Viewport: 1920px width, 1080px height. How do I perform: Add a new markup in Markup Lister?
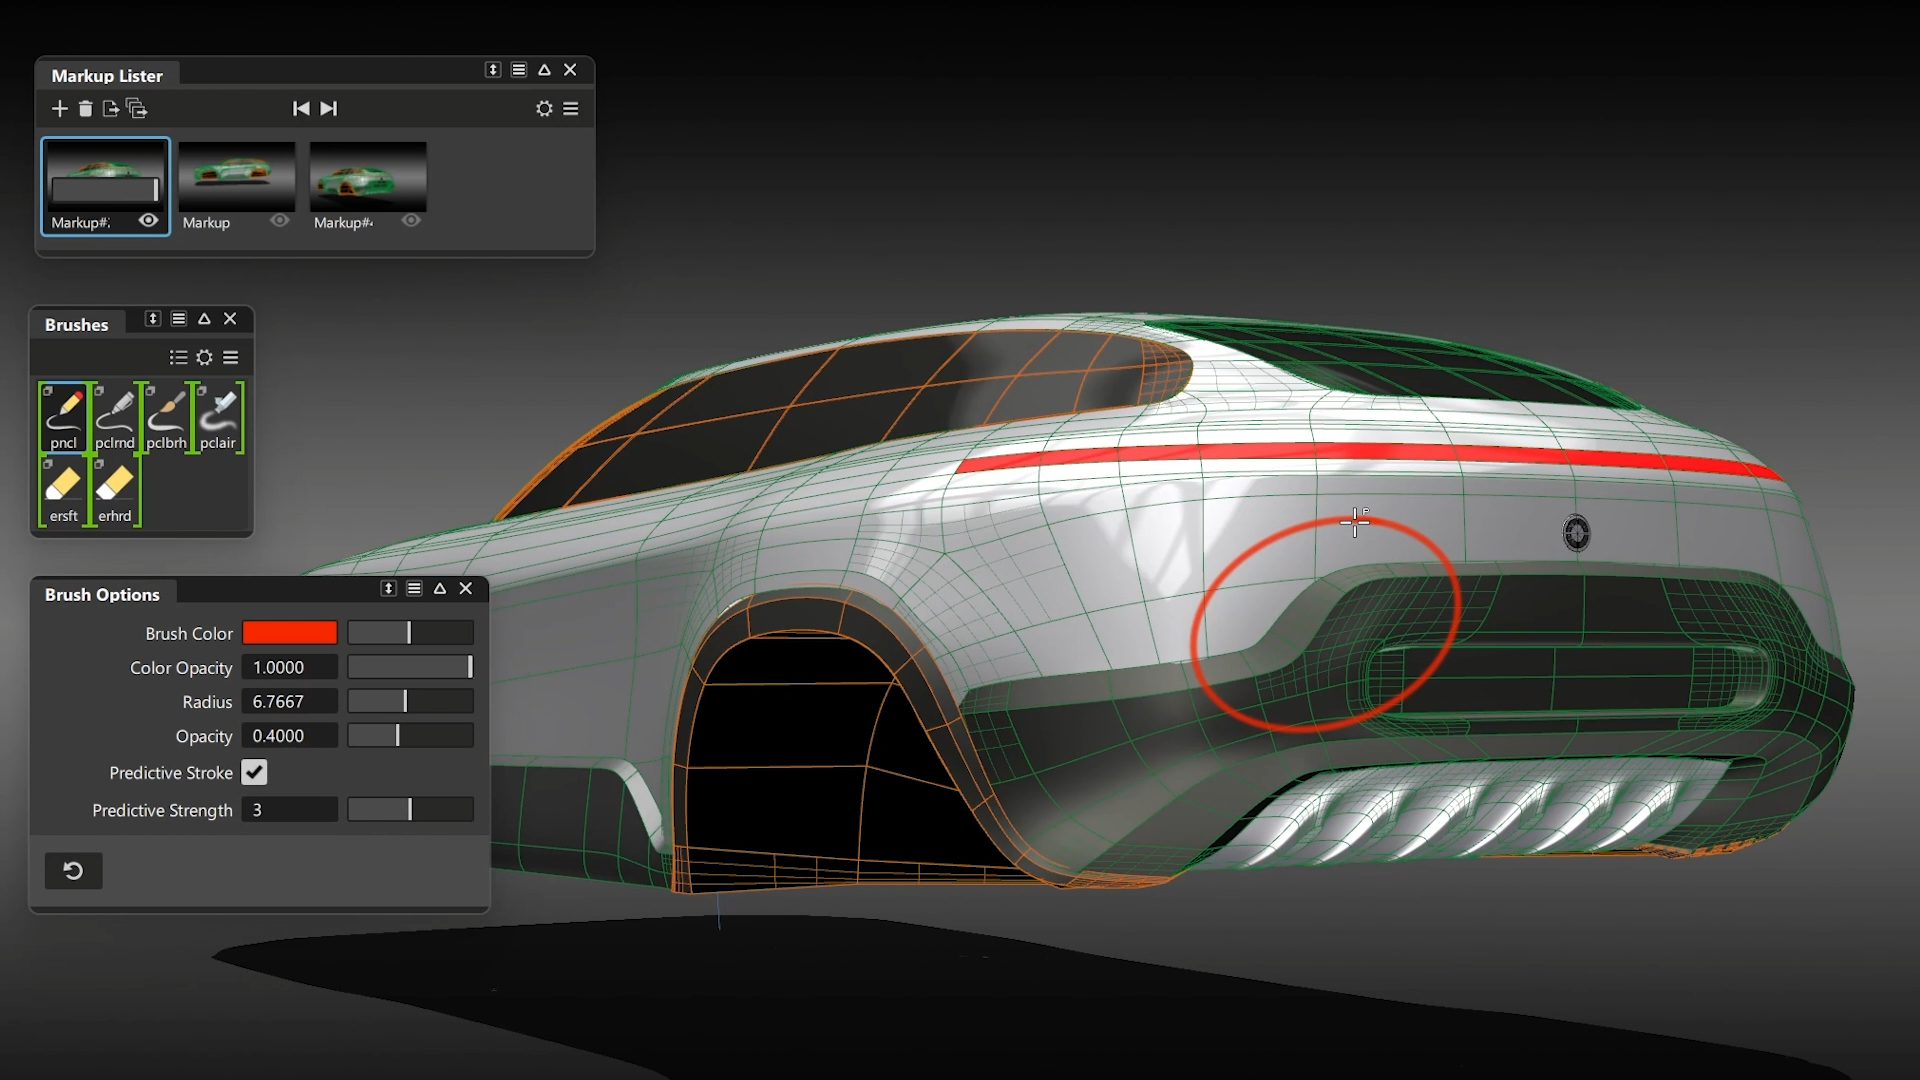pos(60,108)
